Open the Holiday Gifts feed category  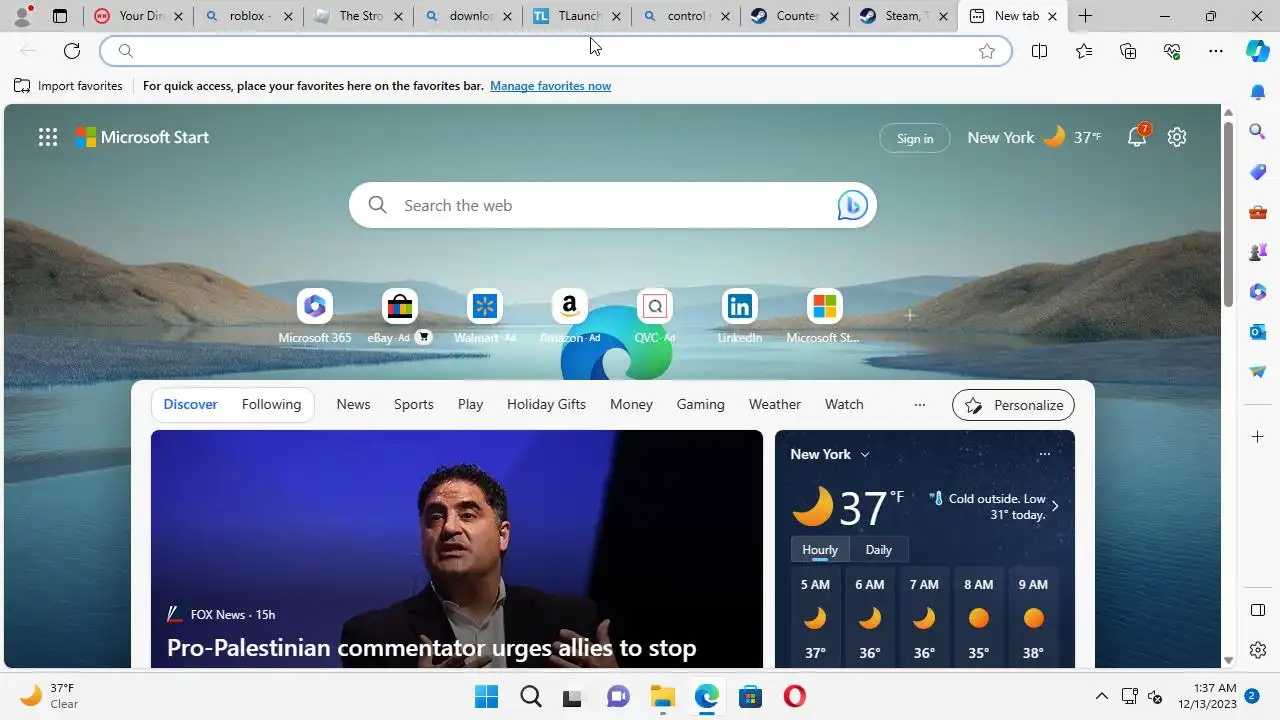click(546, 404)
